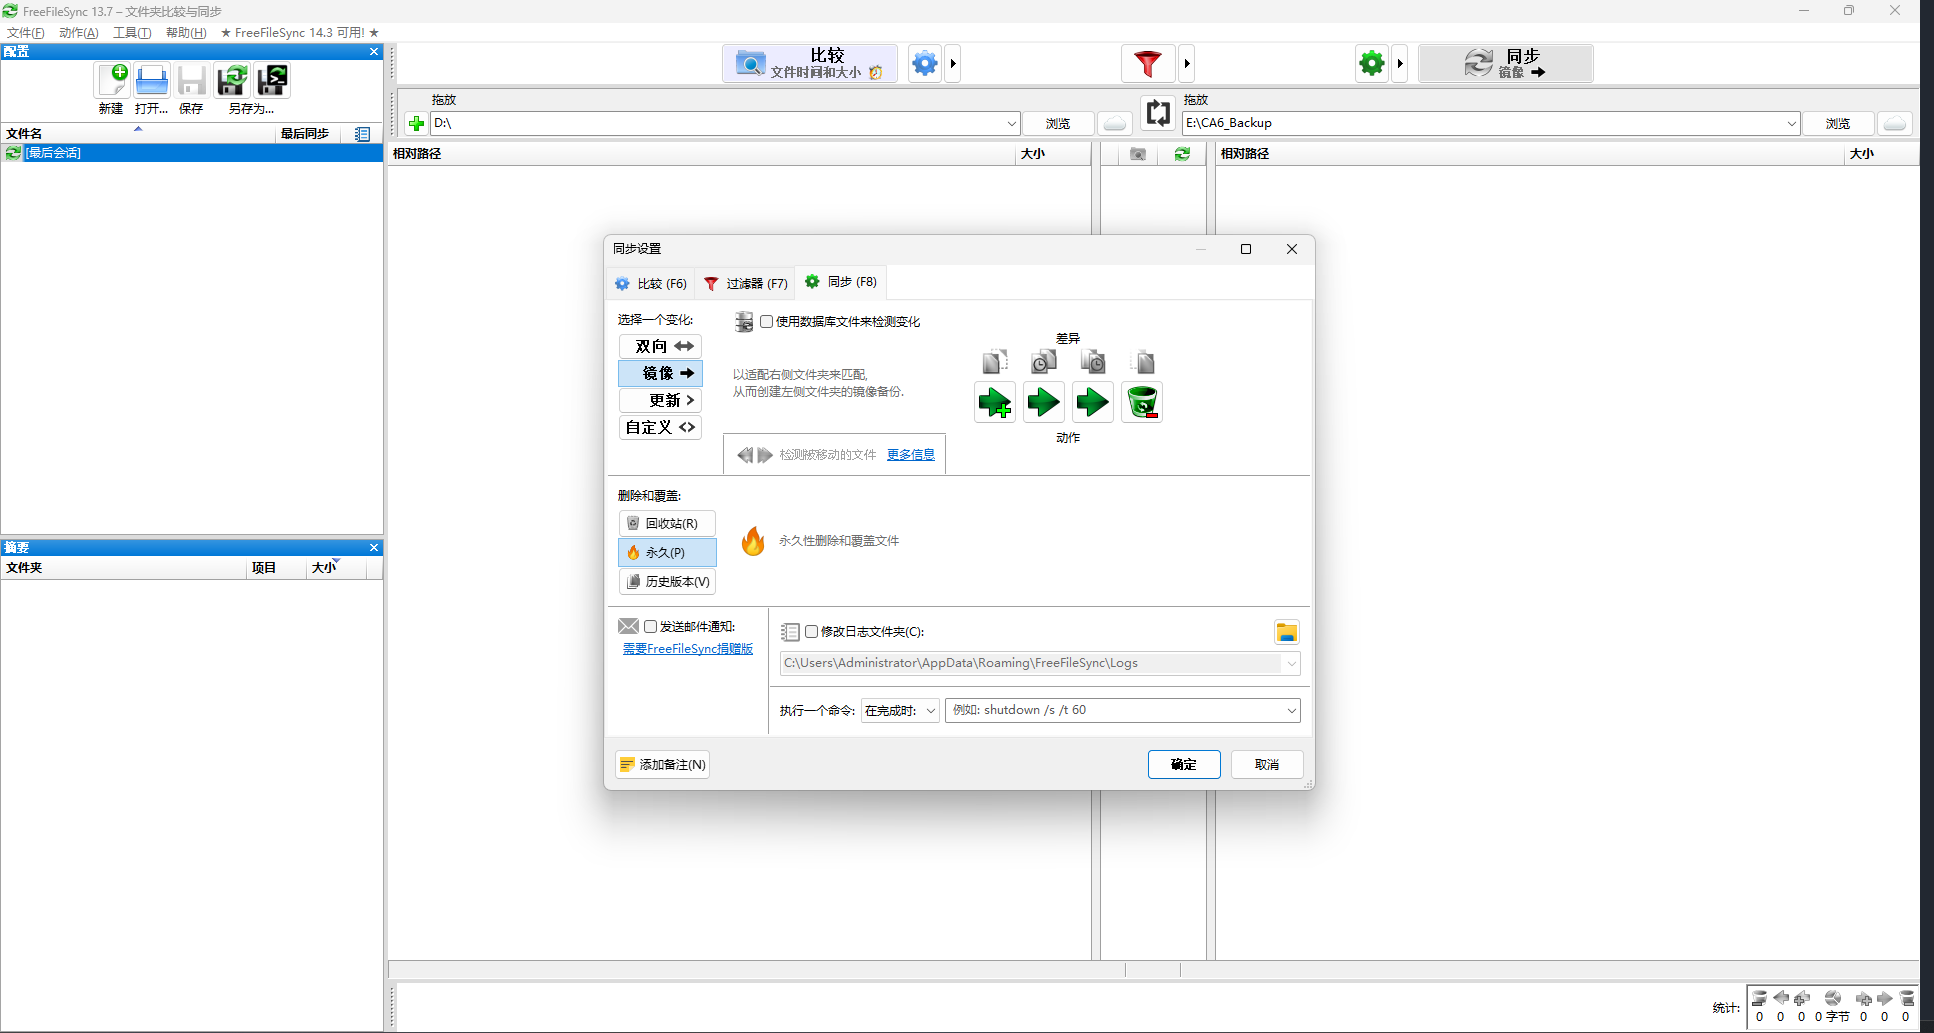
Task: Click the Cancel (取消) button
Action: pos(1267,765)
